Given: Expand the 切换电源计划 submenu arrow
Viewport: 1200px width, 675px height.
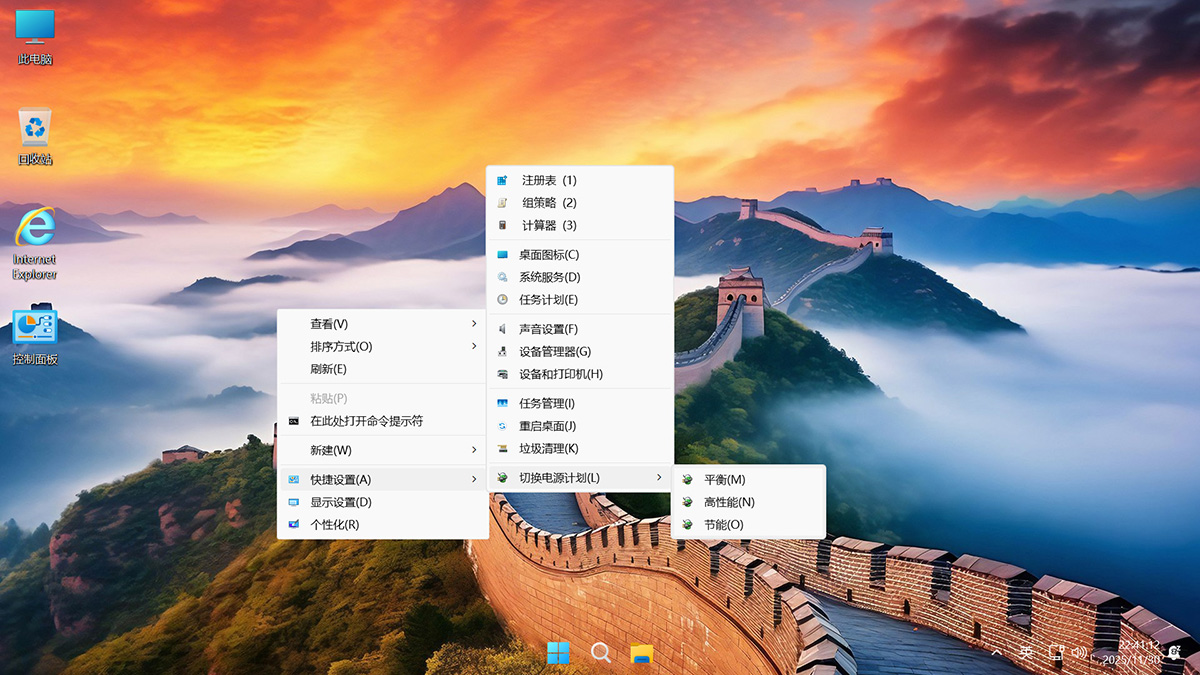Looking at the screenshot, I should [x=661, y=477].
